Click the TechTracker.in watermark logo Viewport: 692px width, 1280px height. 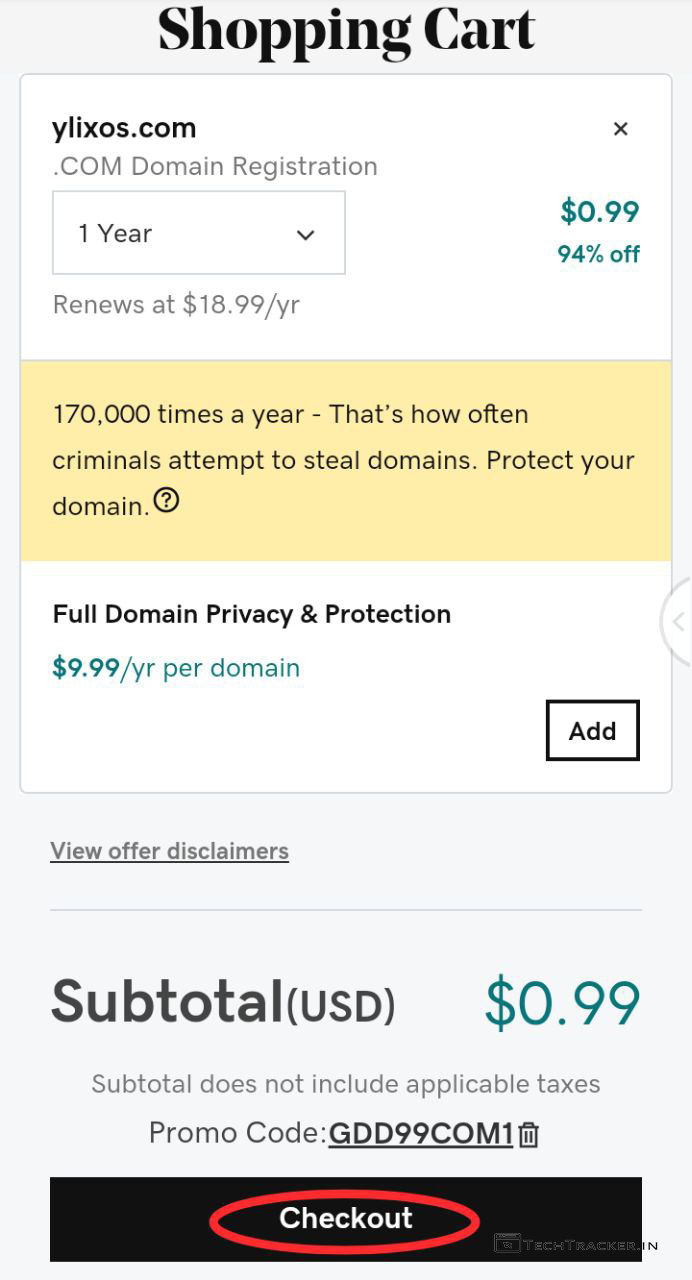[x=576, y=1245]
